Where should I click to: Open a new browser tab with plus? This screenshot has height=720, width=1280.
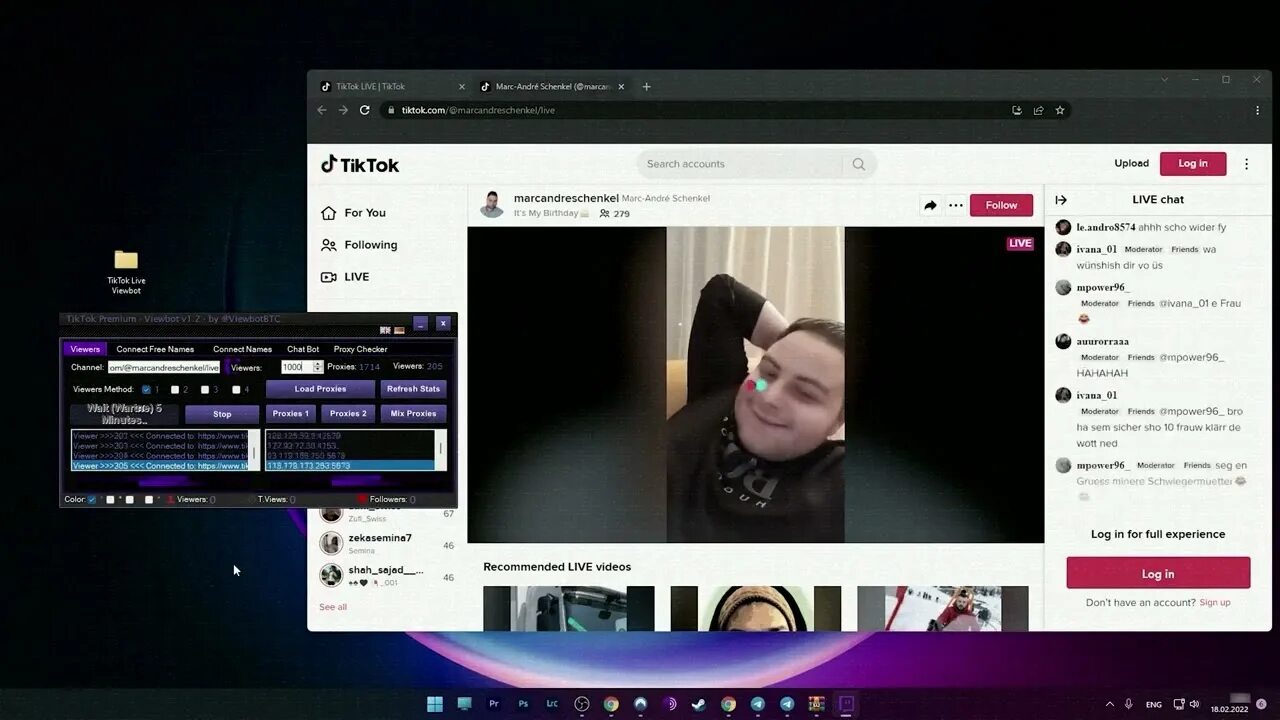pyautogui.click(x=646, y=87)
